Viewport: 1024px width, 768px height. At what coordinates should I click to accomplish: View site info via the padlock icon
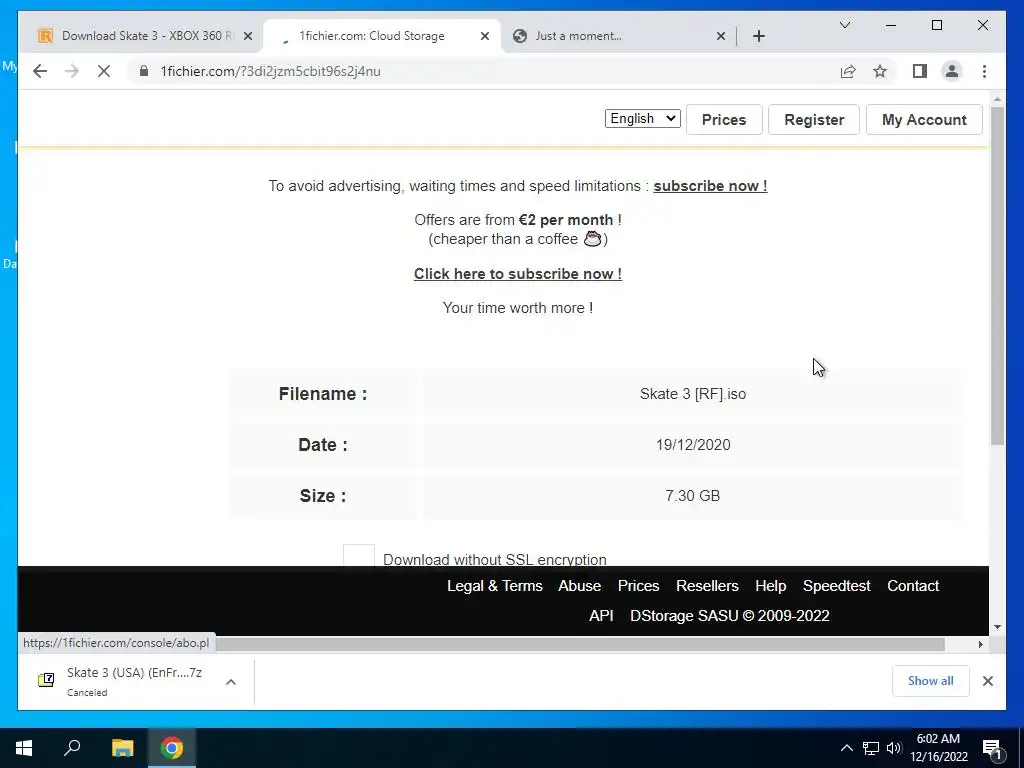[x=144, y=71]
